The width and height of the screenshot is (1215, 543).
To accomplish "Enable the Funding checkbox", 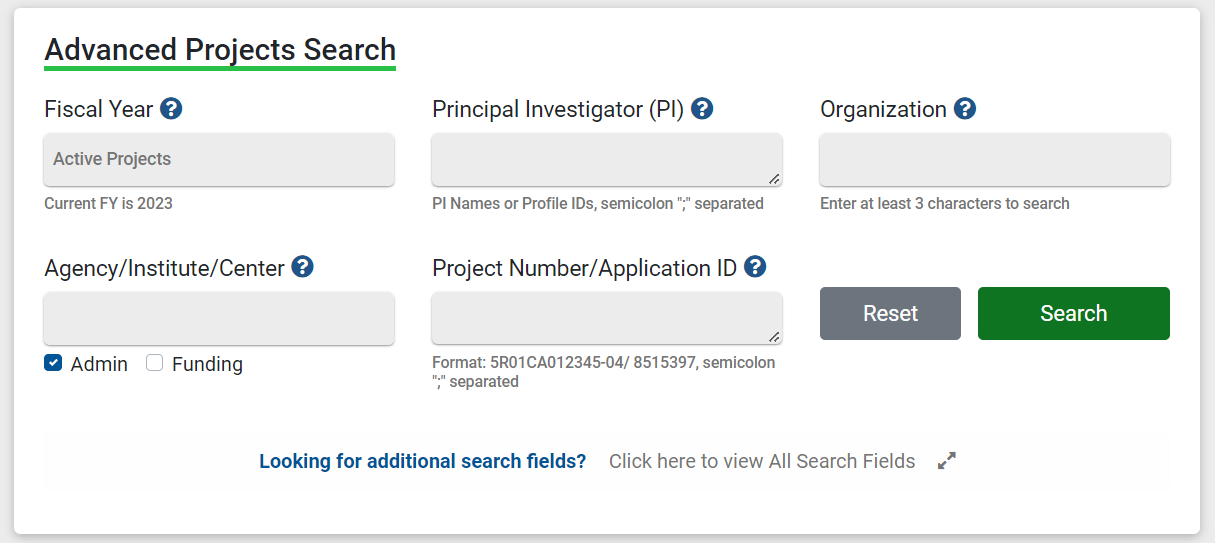I will click(155, 363).
